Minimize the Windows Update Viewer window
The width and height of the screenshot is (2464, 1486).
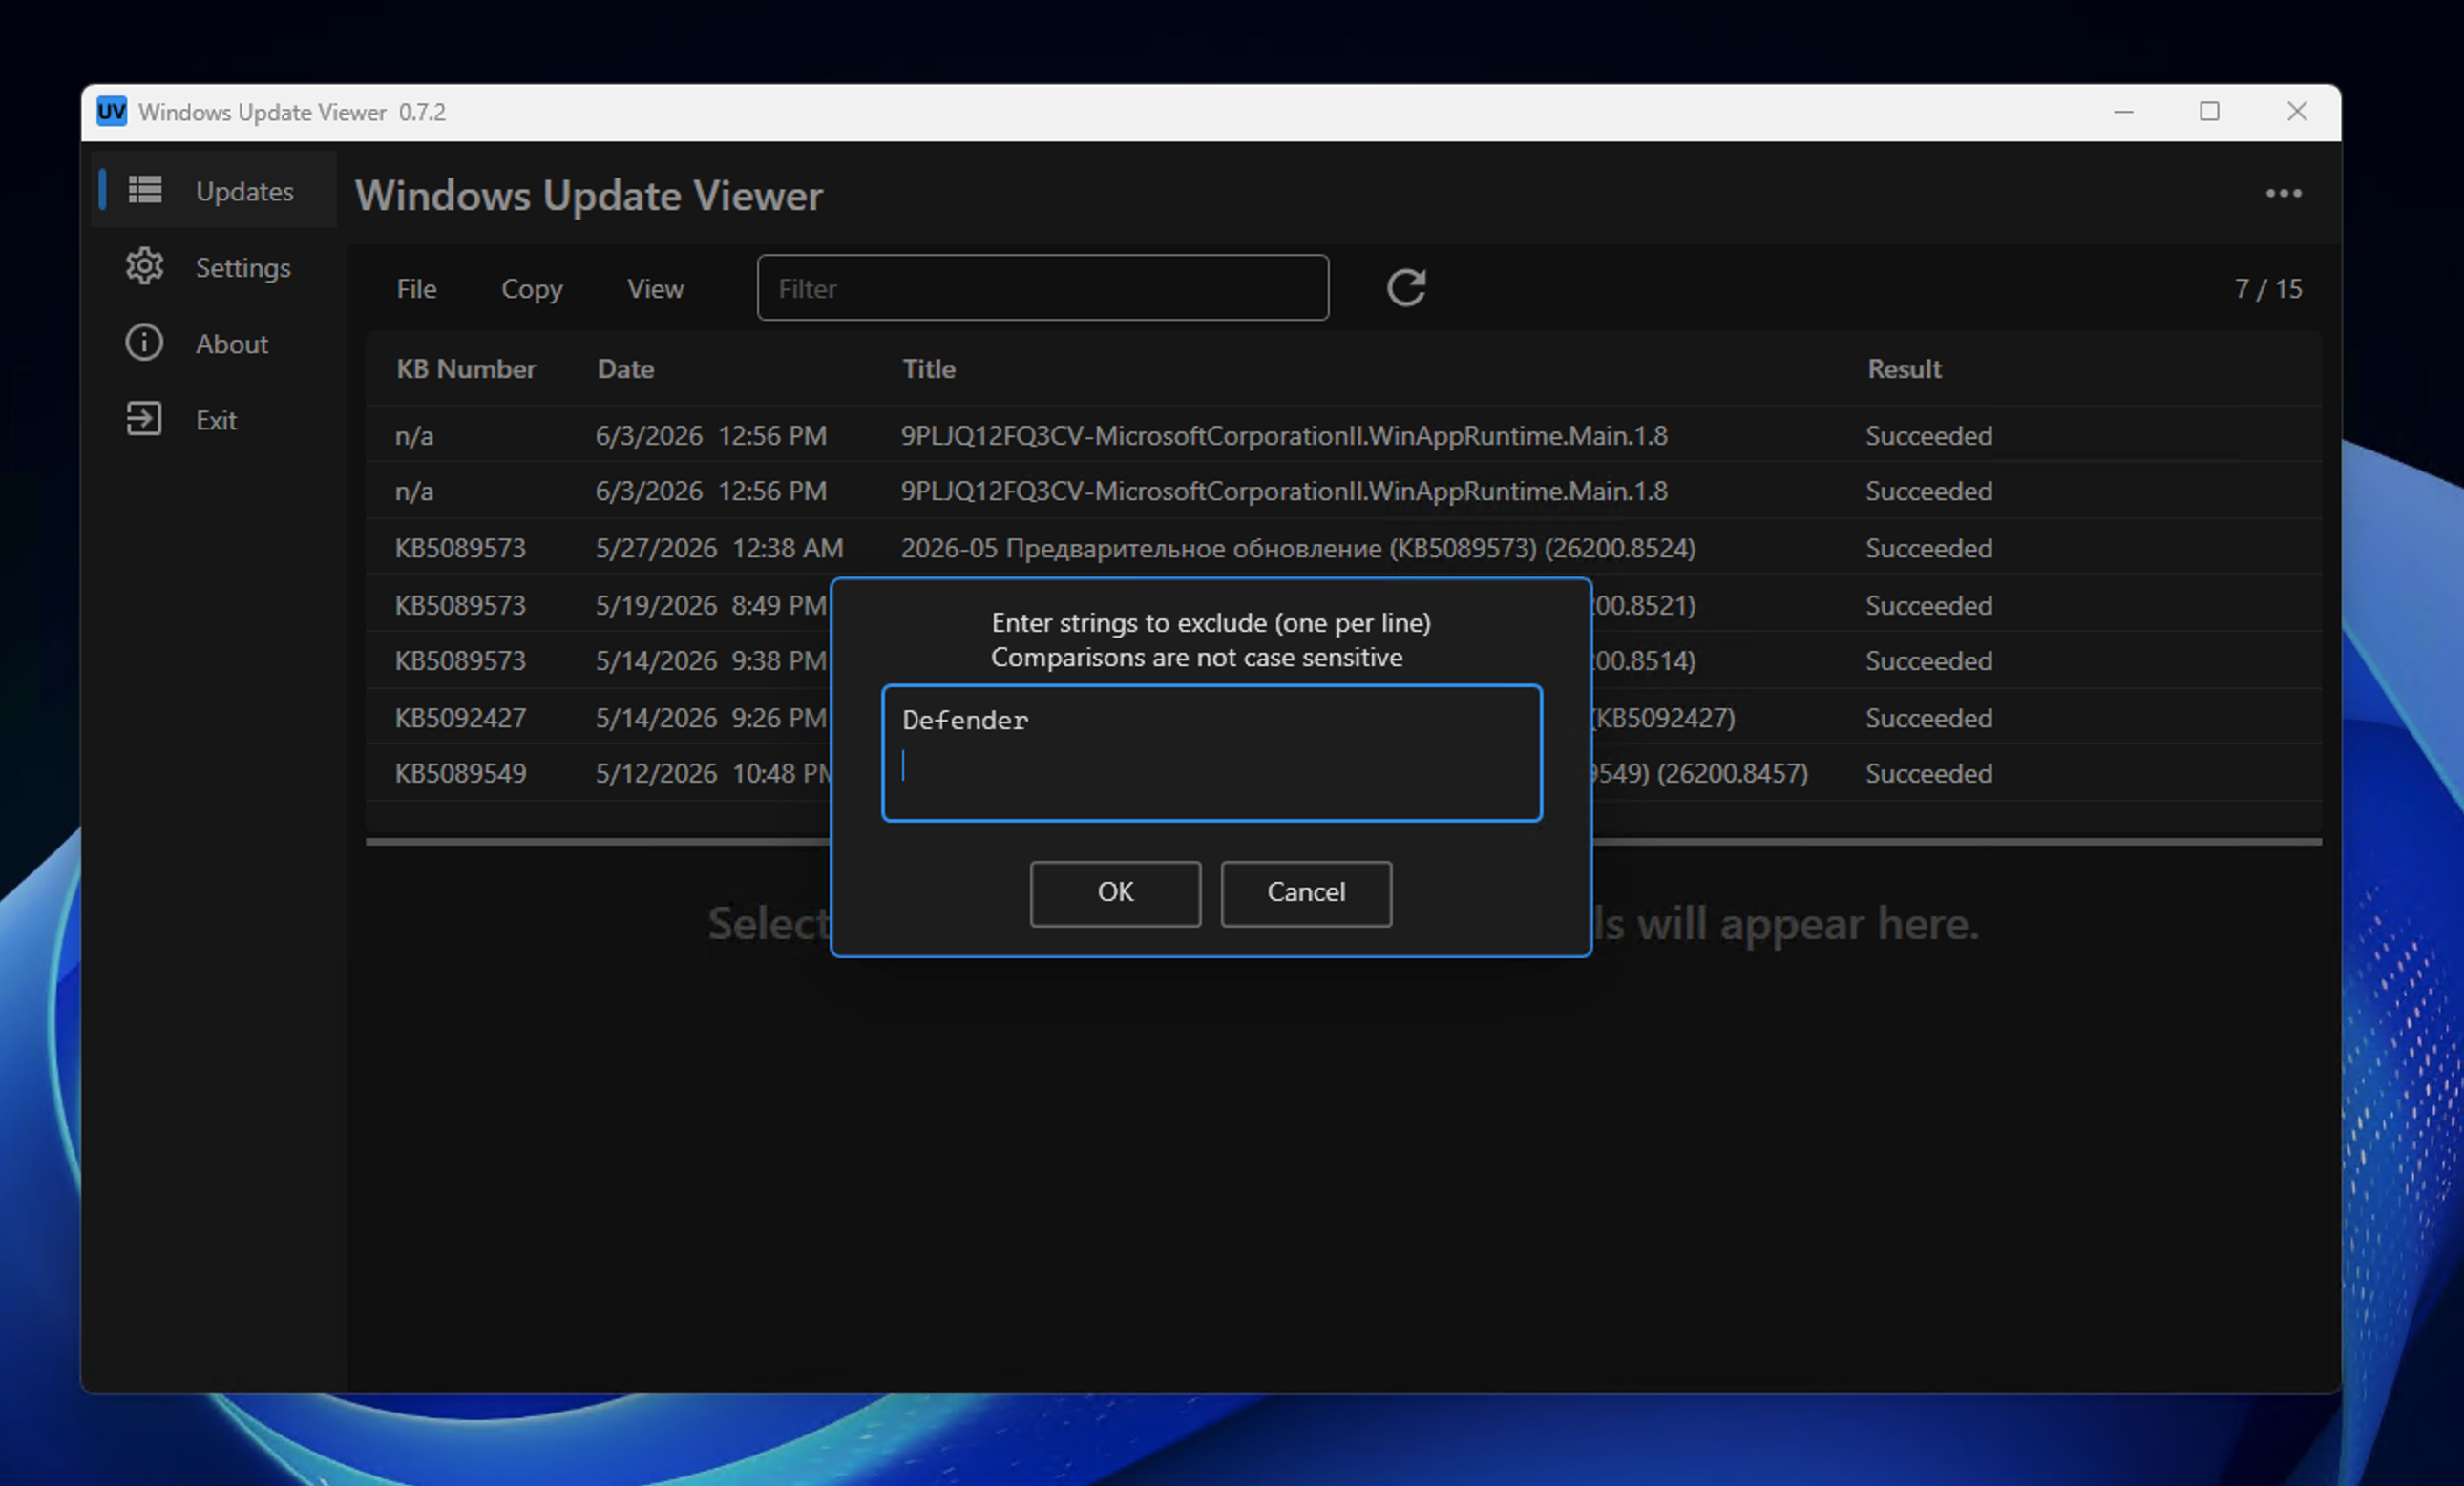(2123, 112)
